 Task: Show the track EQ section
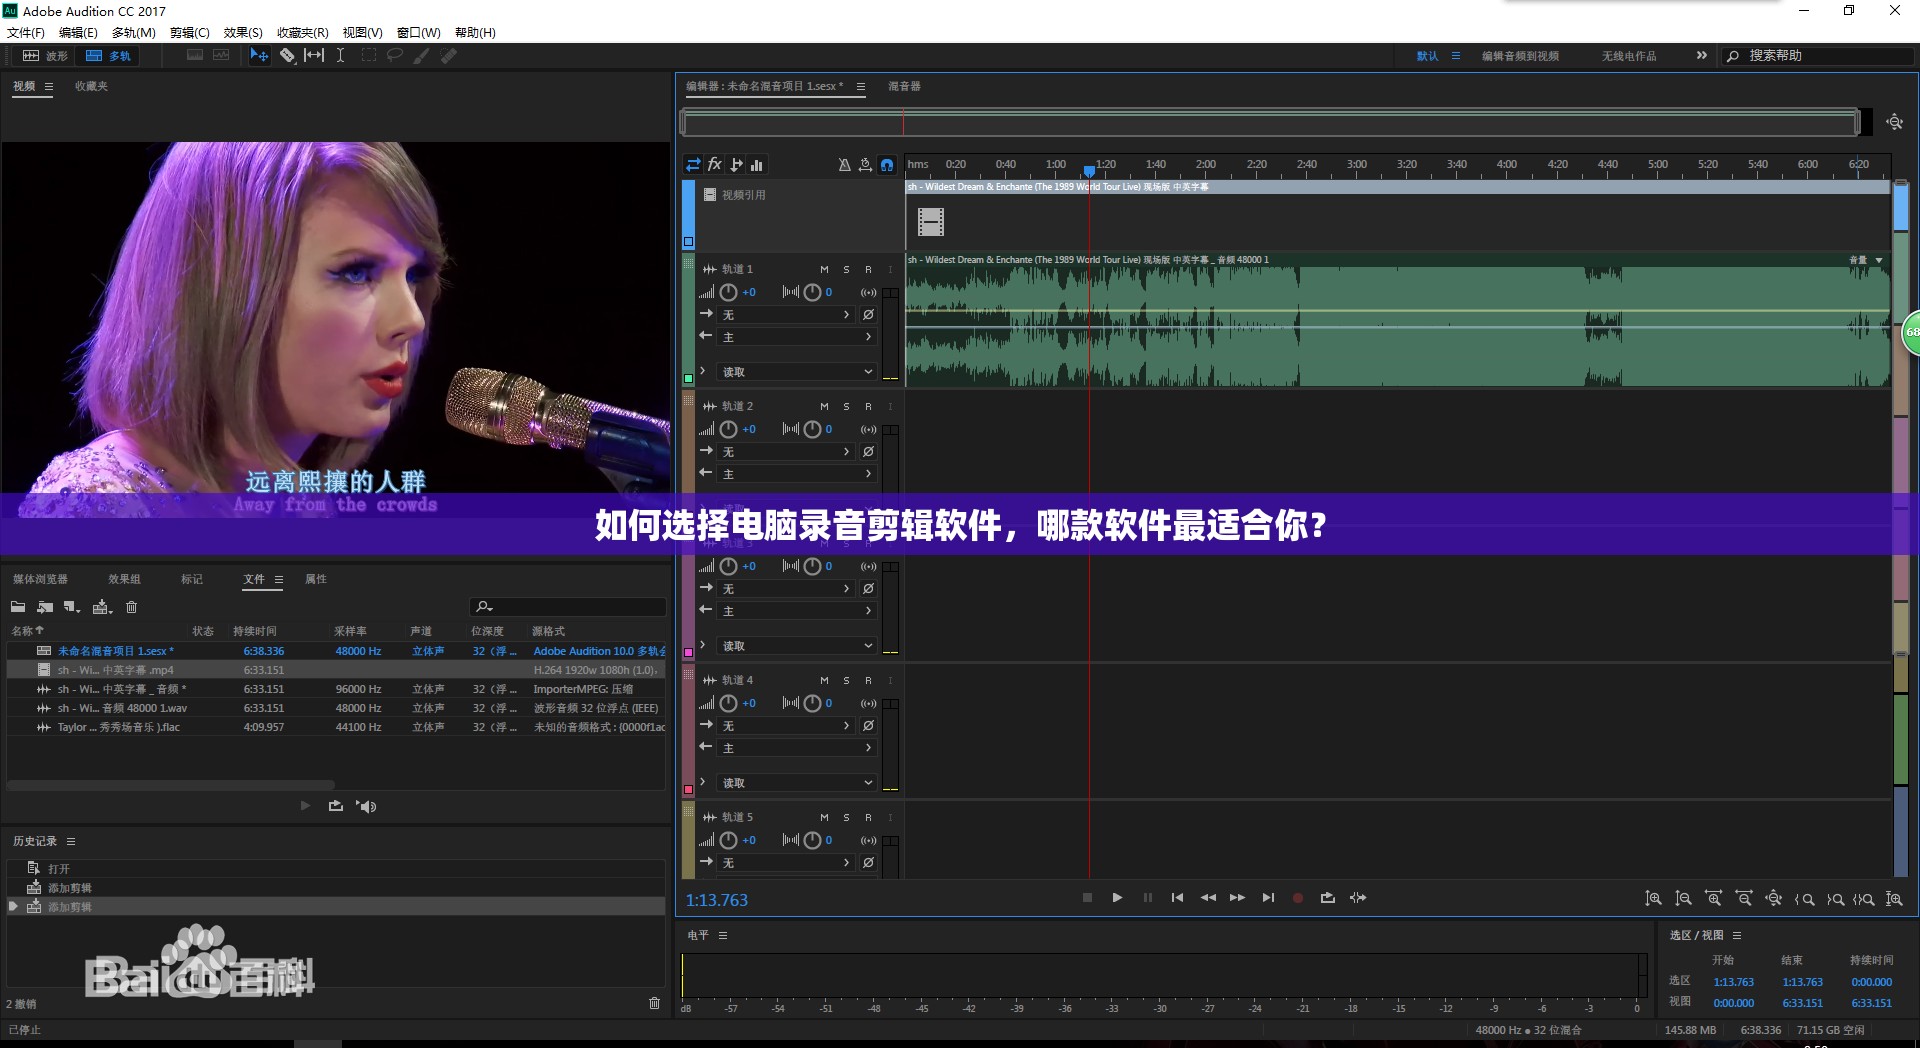pos(757,165)
